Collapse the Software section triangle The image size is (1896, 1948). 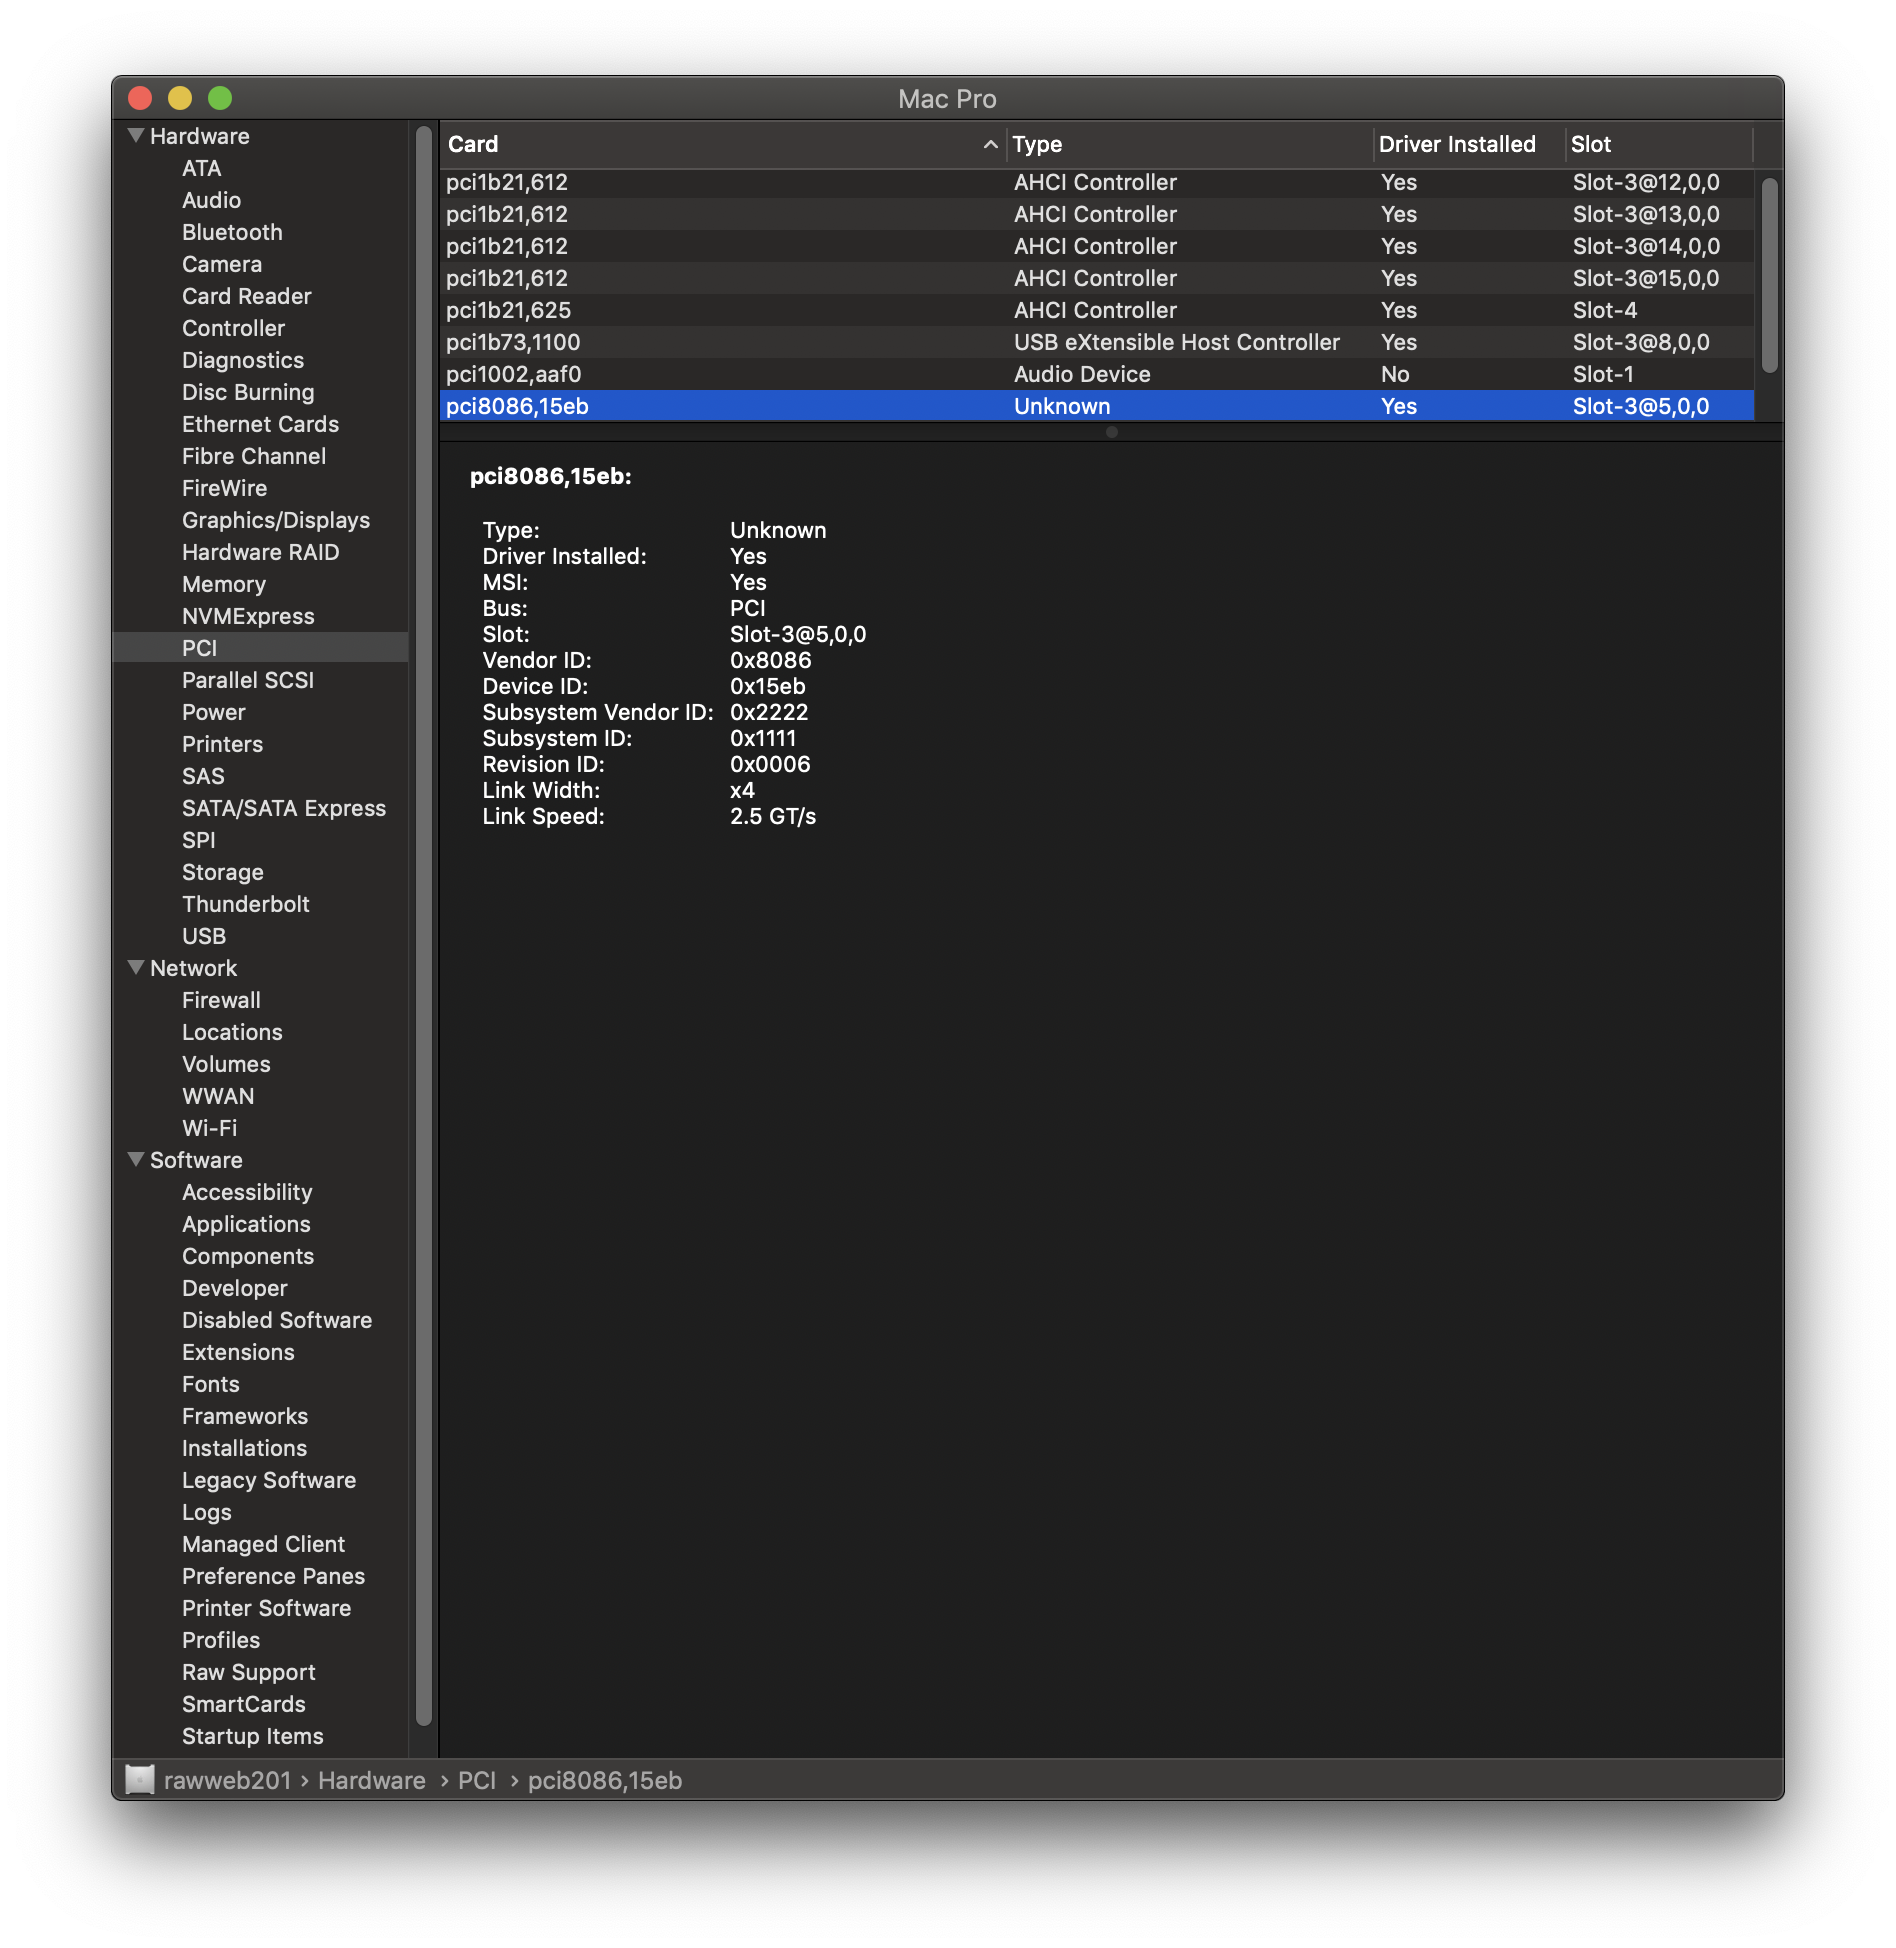click(136, 1159)
